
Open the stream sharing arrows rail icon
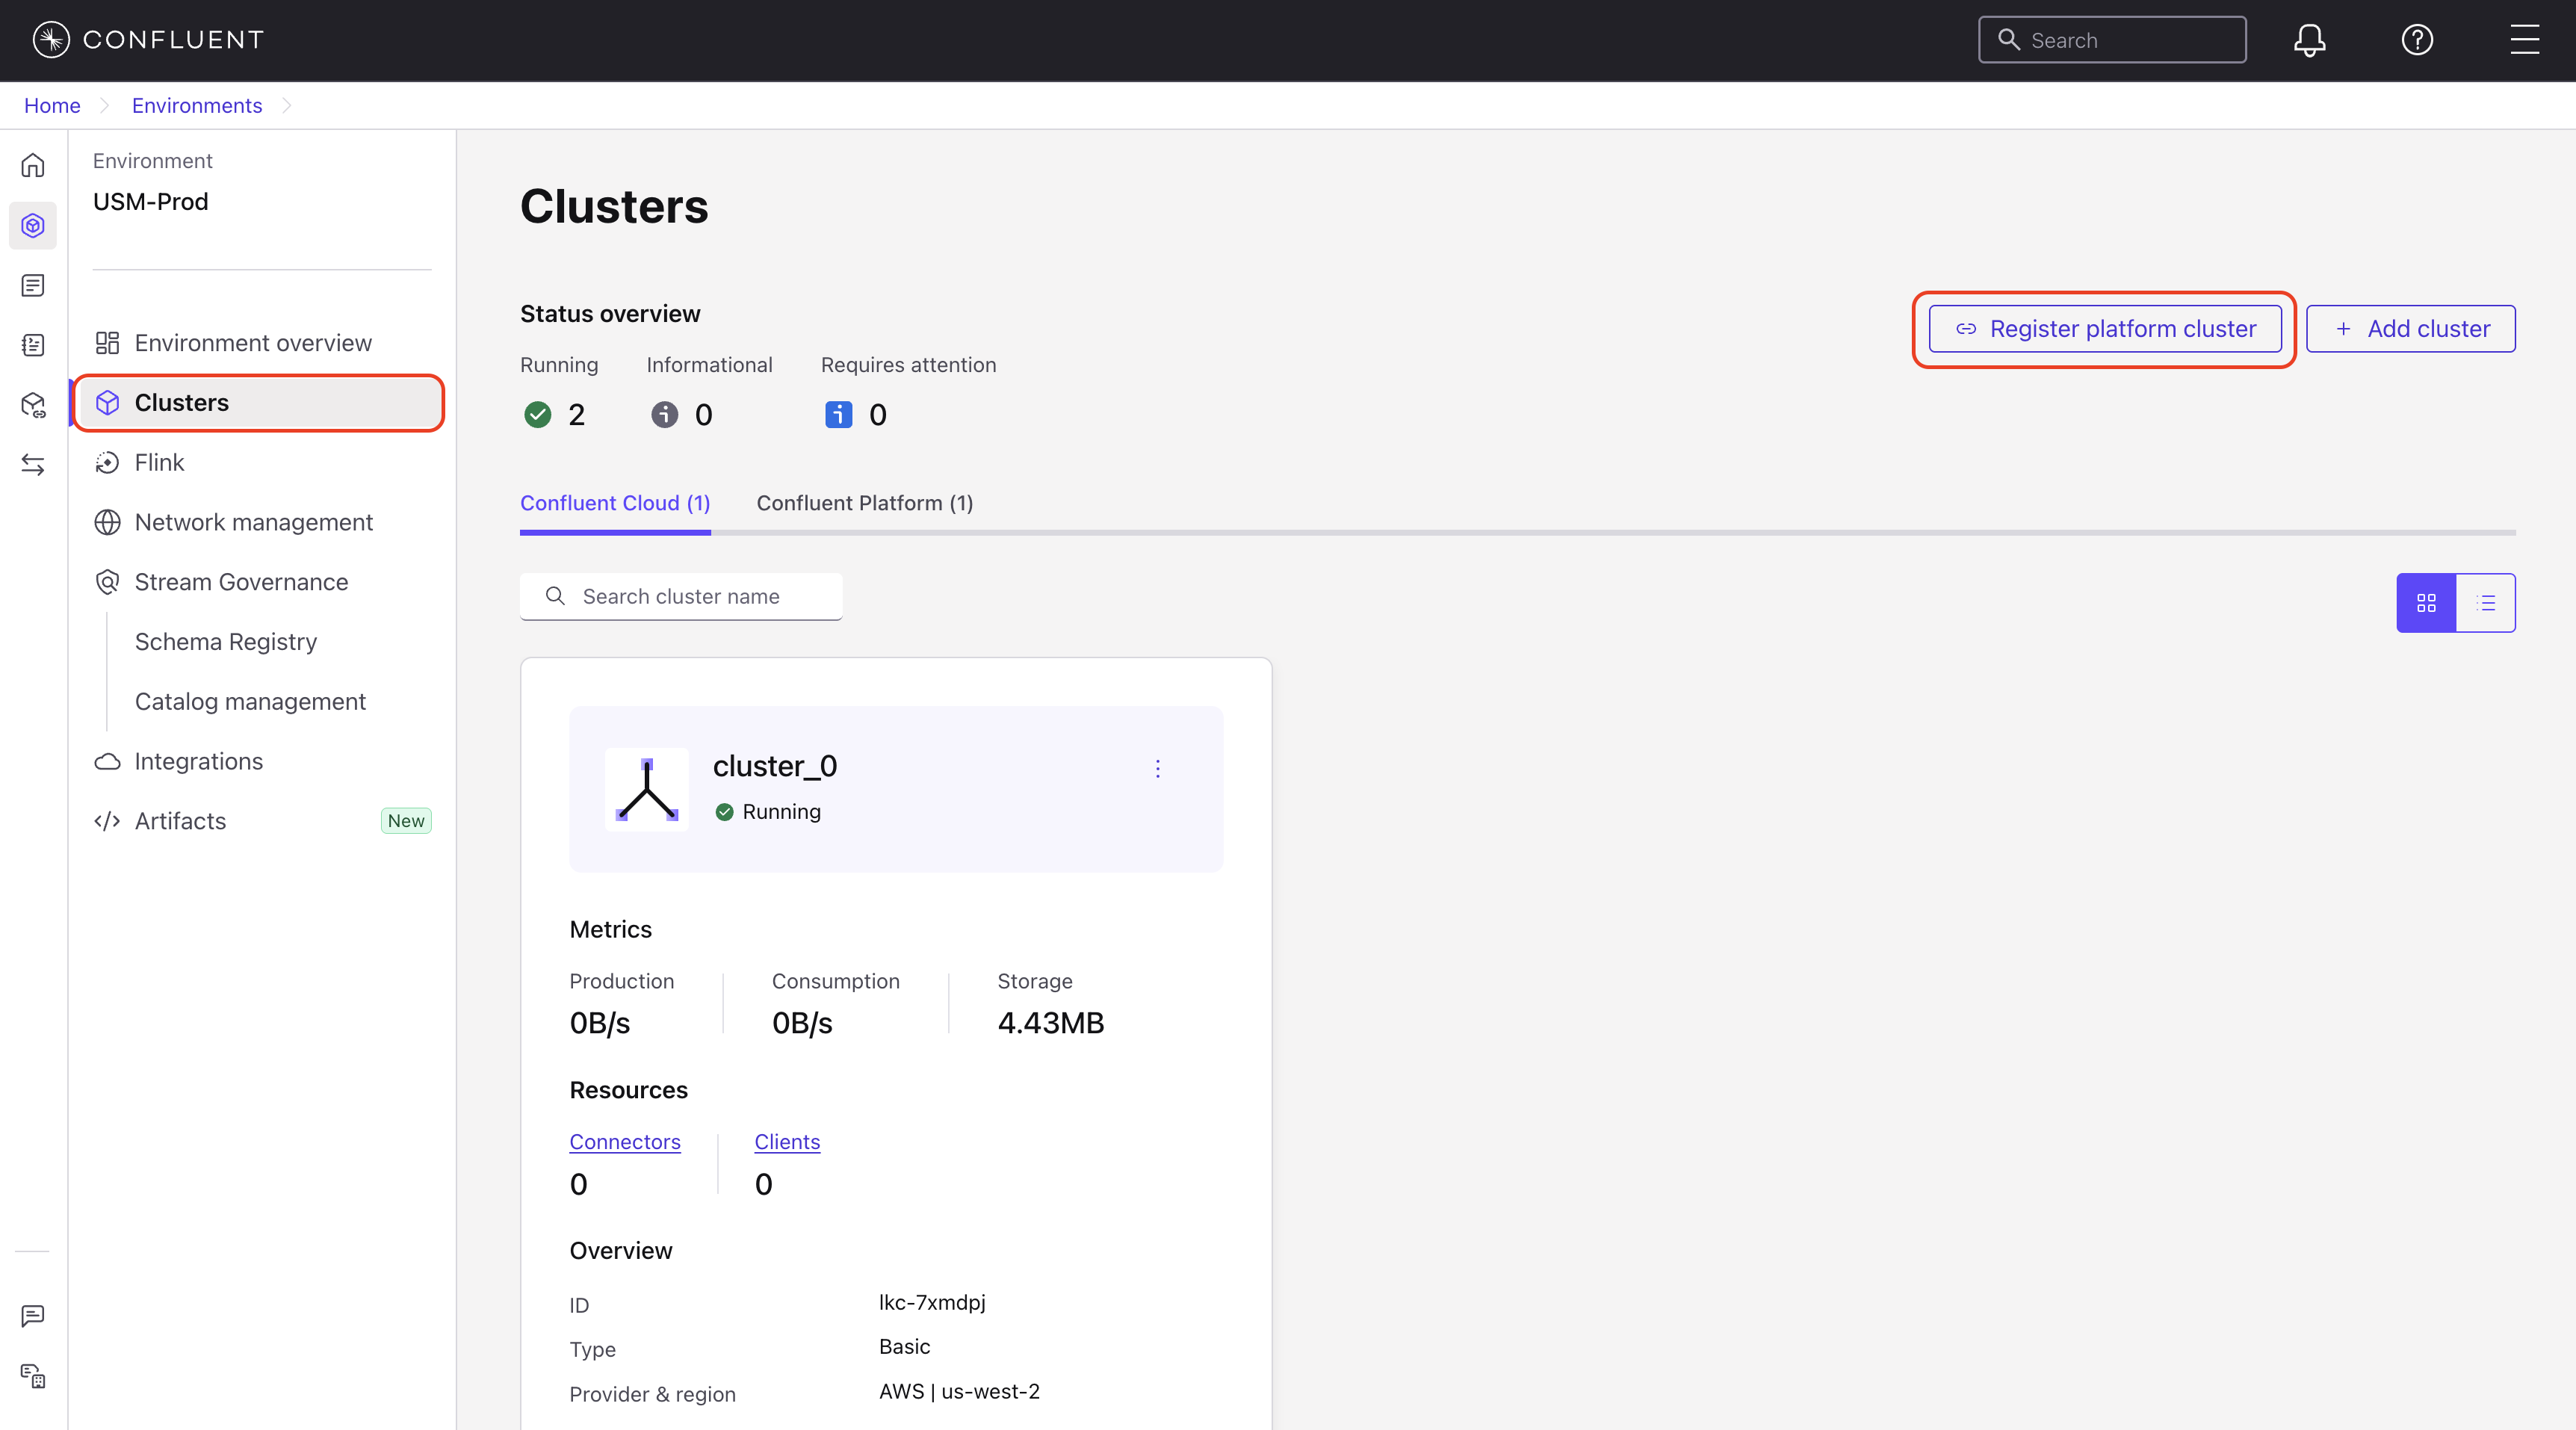(33, 464)
